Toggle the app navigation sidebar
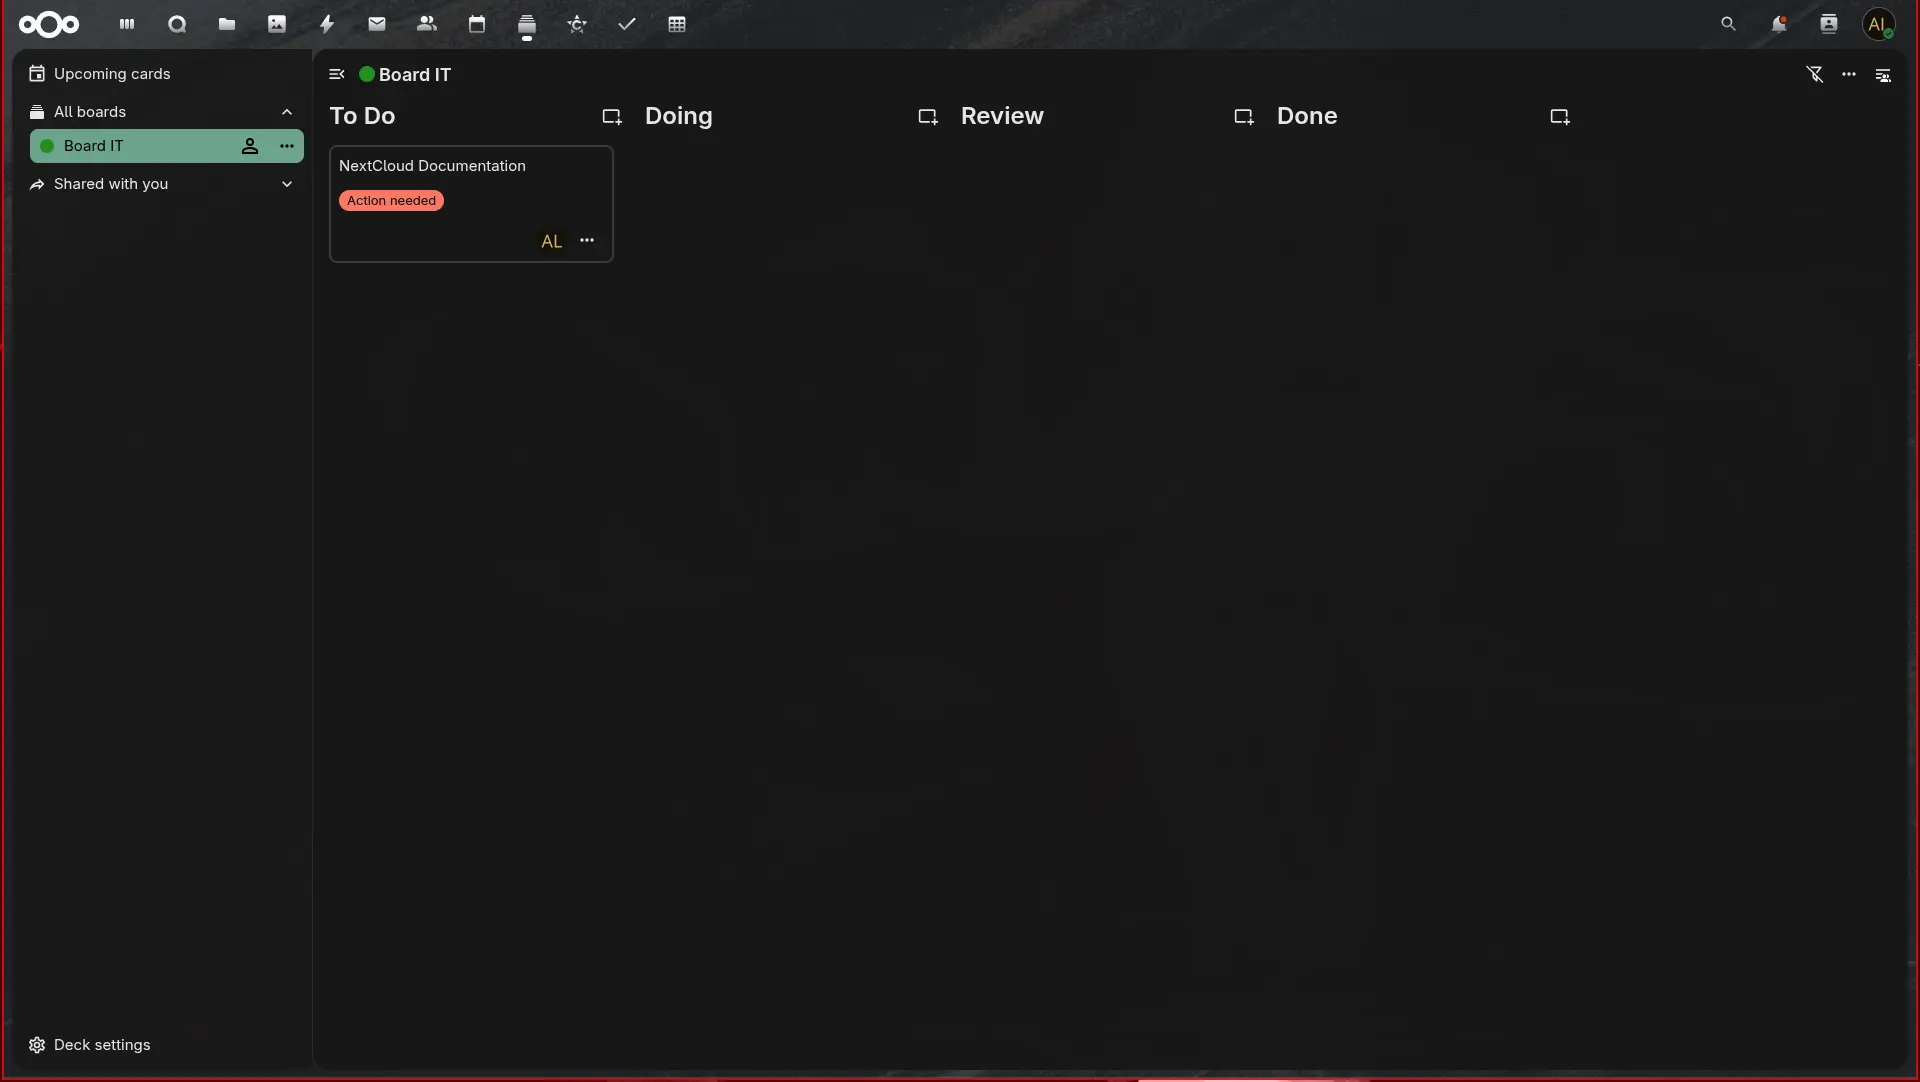Viewport: 1920px width, 1082px height. coord(337,74)
